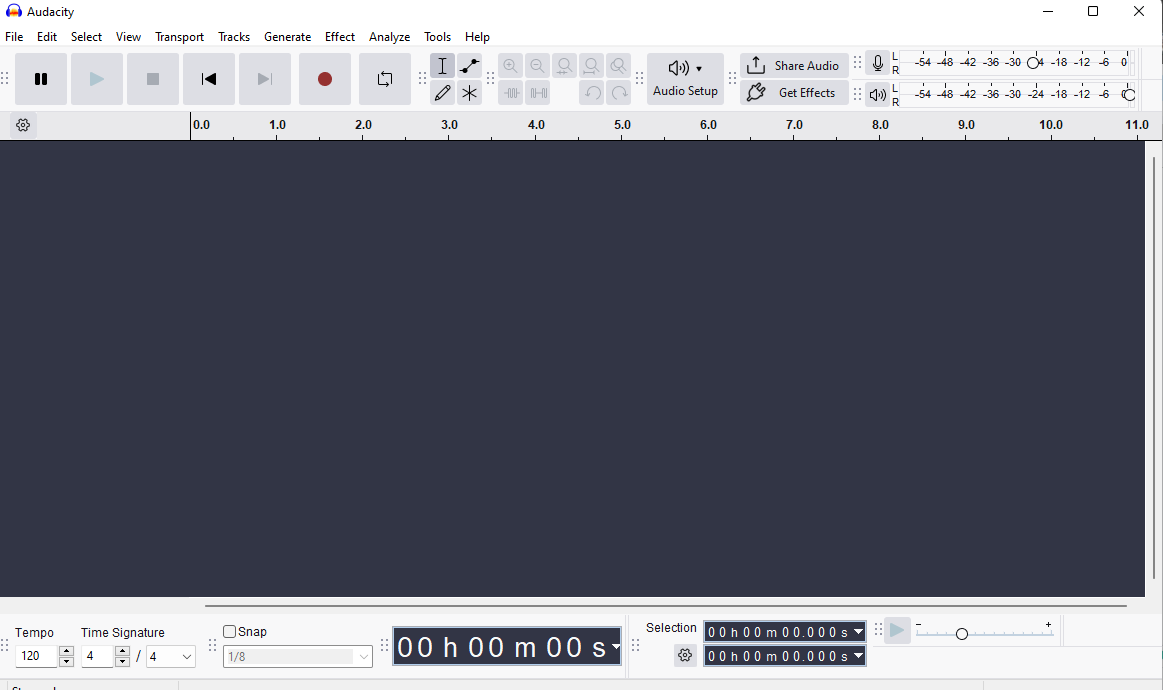Adjust the recording level slider knob
Screen dimensions: 1163x690
coord(1033,63)
